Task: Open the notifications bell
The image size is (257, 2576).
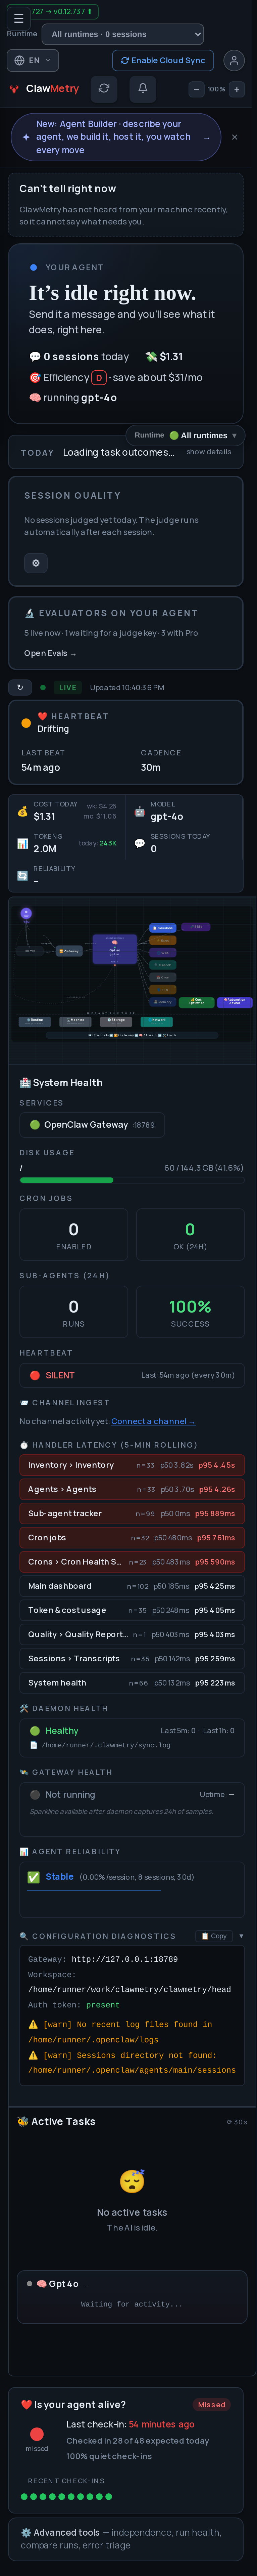Action: [x=142, y=88]
